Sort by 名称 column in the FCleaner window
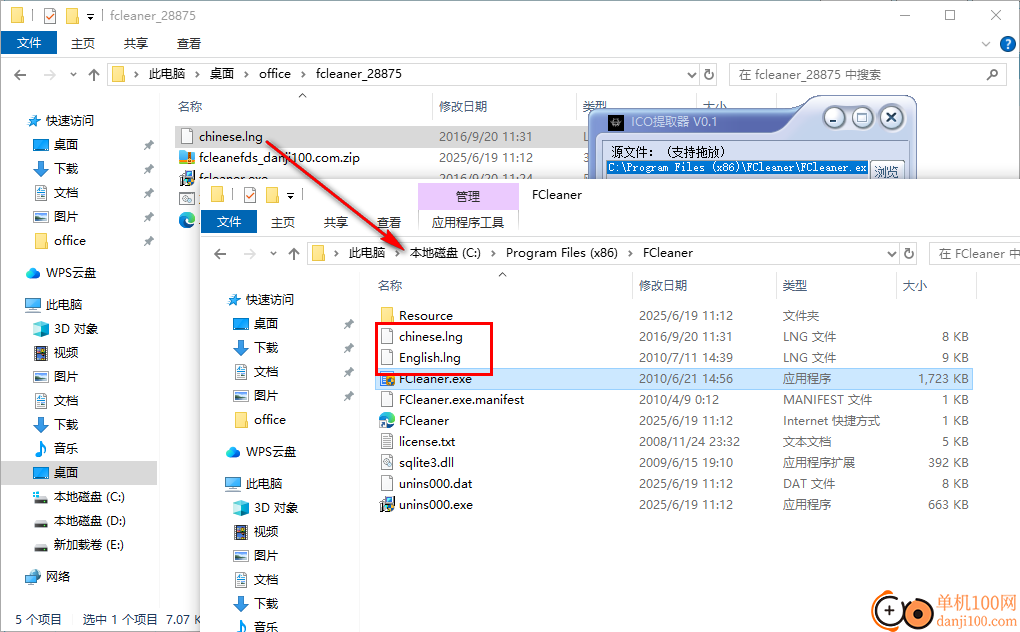 click(390, 285)
